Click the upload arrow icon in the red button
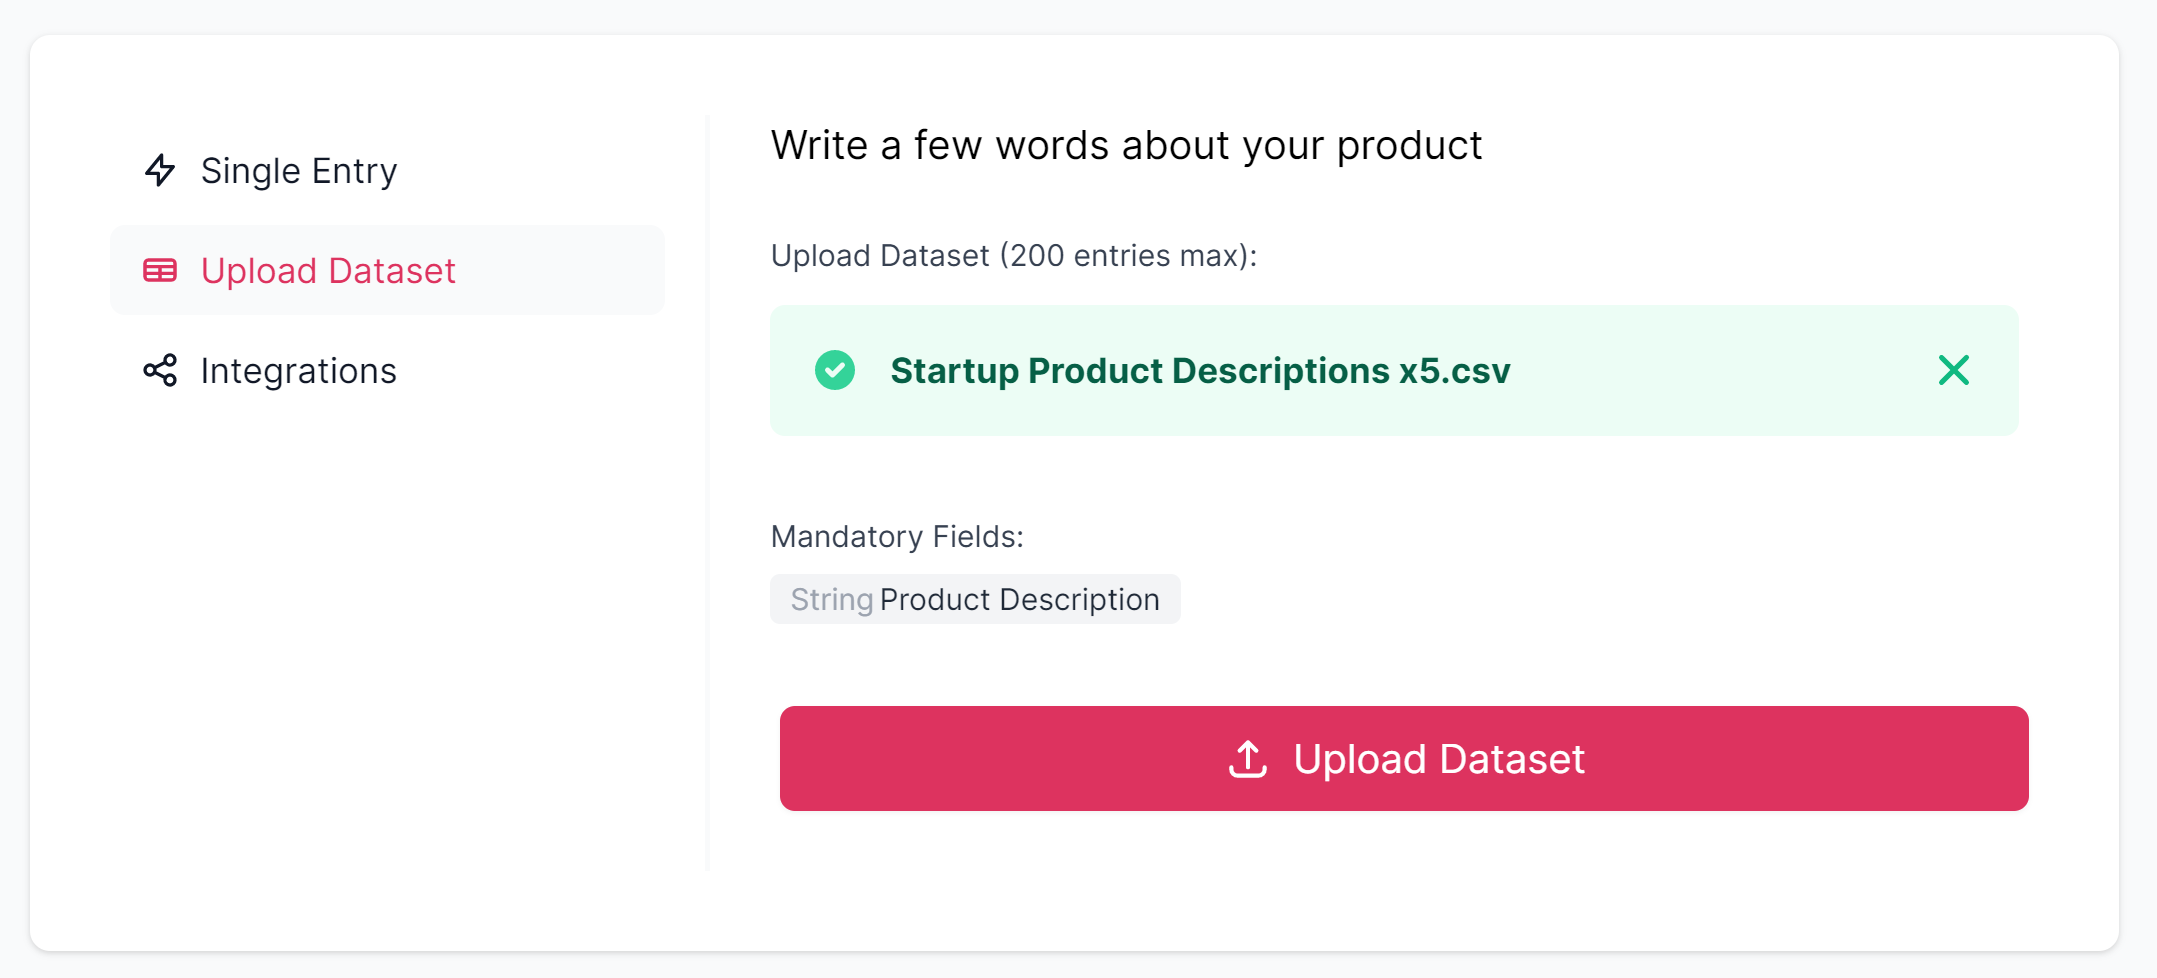Image resolution: width=2157 pixels, height=978 pixels. [x=1248, y=759]
